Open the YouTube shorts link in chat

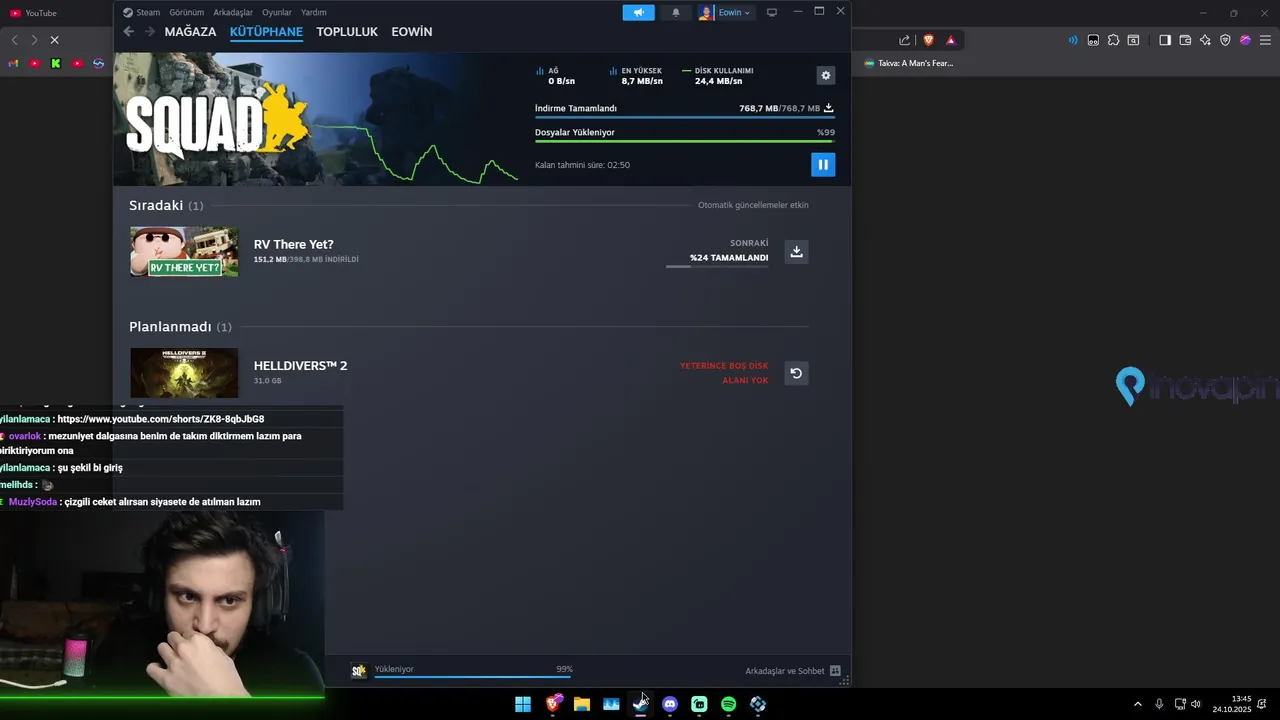click(161, 419)
